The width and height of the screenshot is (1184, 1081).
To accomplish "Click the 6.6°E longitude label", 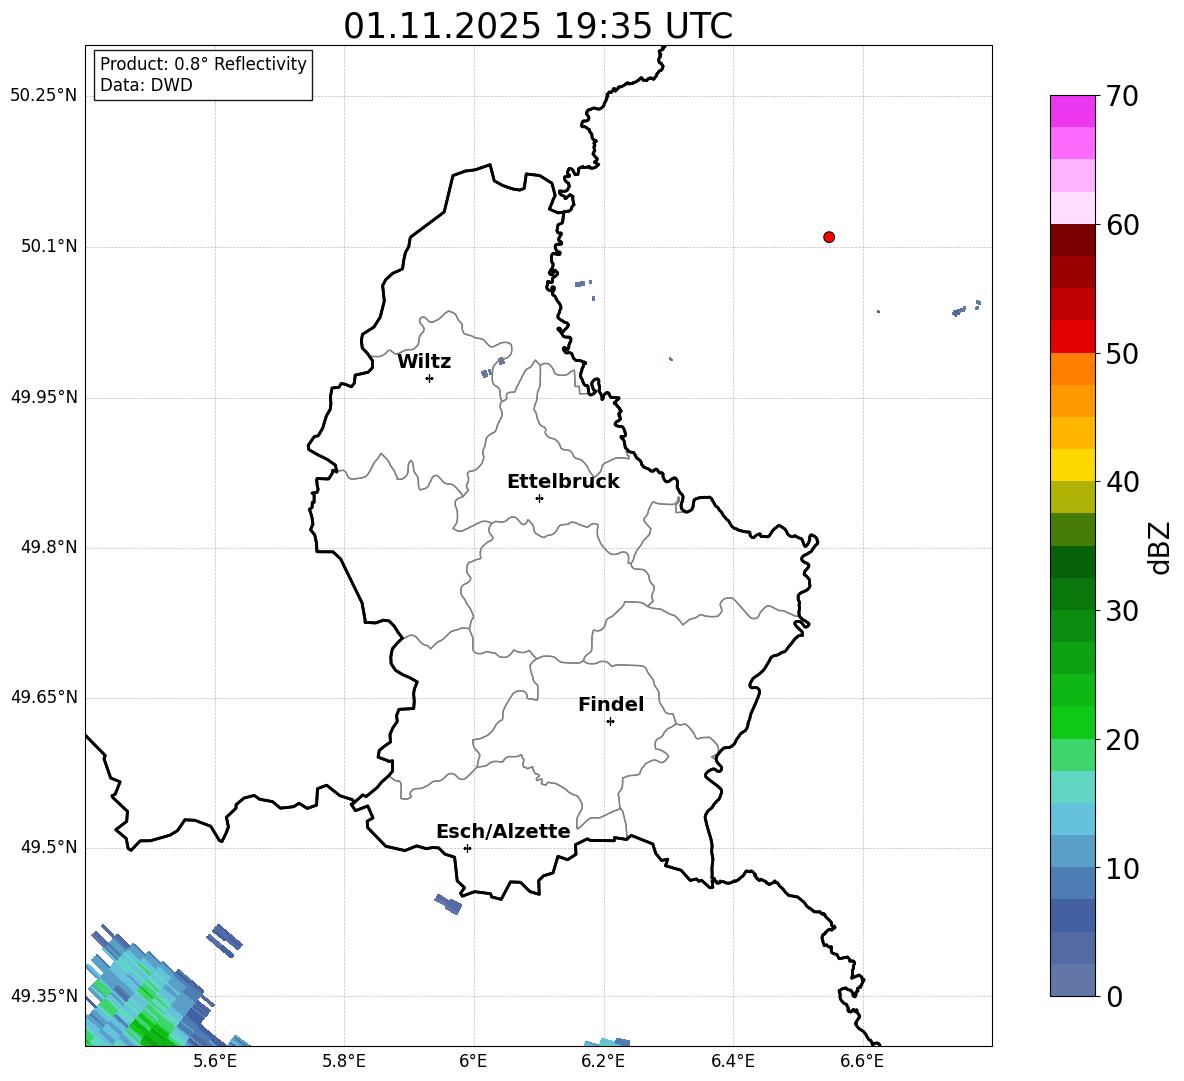I will point(862,1061).
